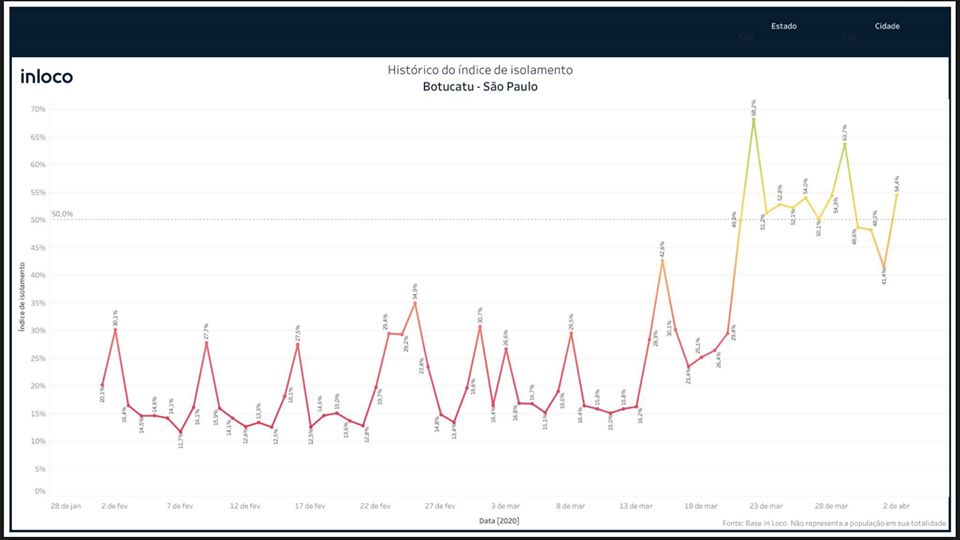The image size is (960, 540).
Task: Open the Cidade filter dropdown
Action: [886, 37]
